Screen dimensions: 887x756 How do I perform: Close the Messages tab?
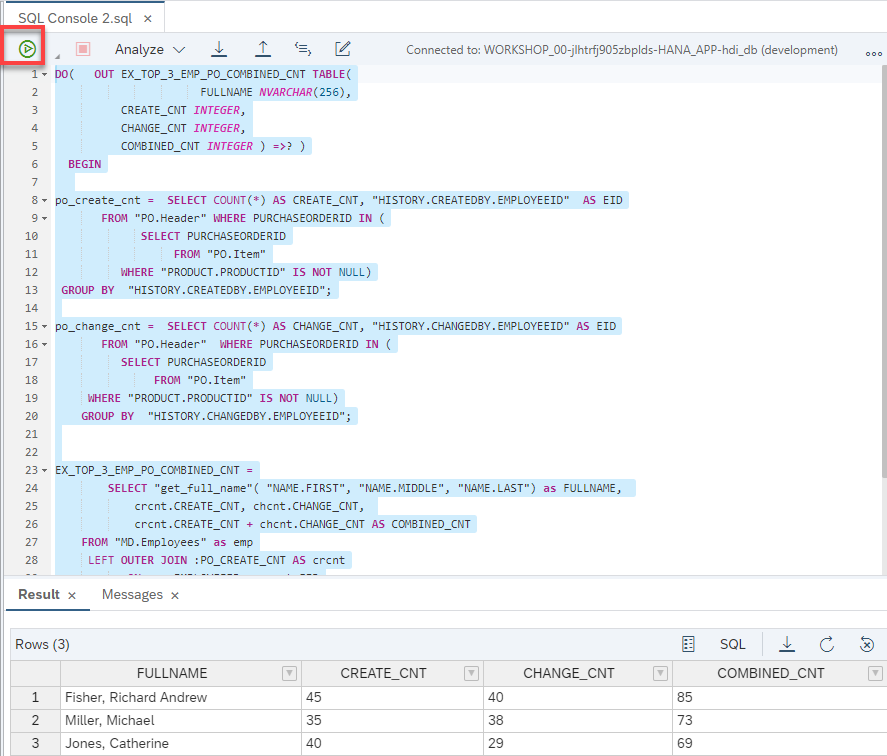[175, 595]
